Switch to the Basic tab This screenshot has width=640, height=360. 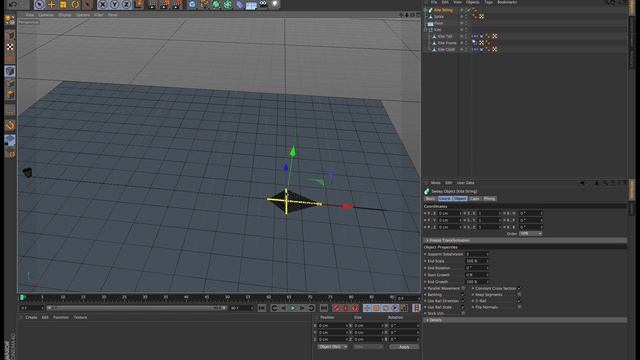(430, 199)
